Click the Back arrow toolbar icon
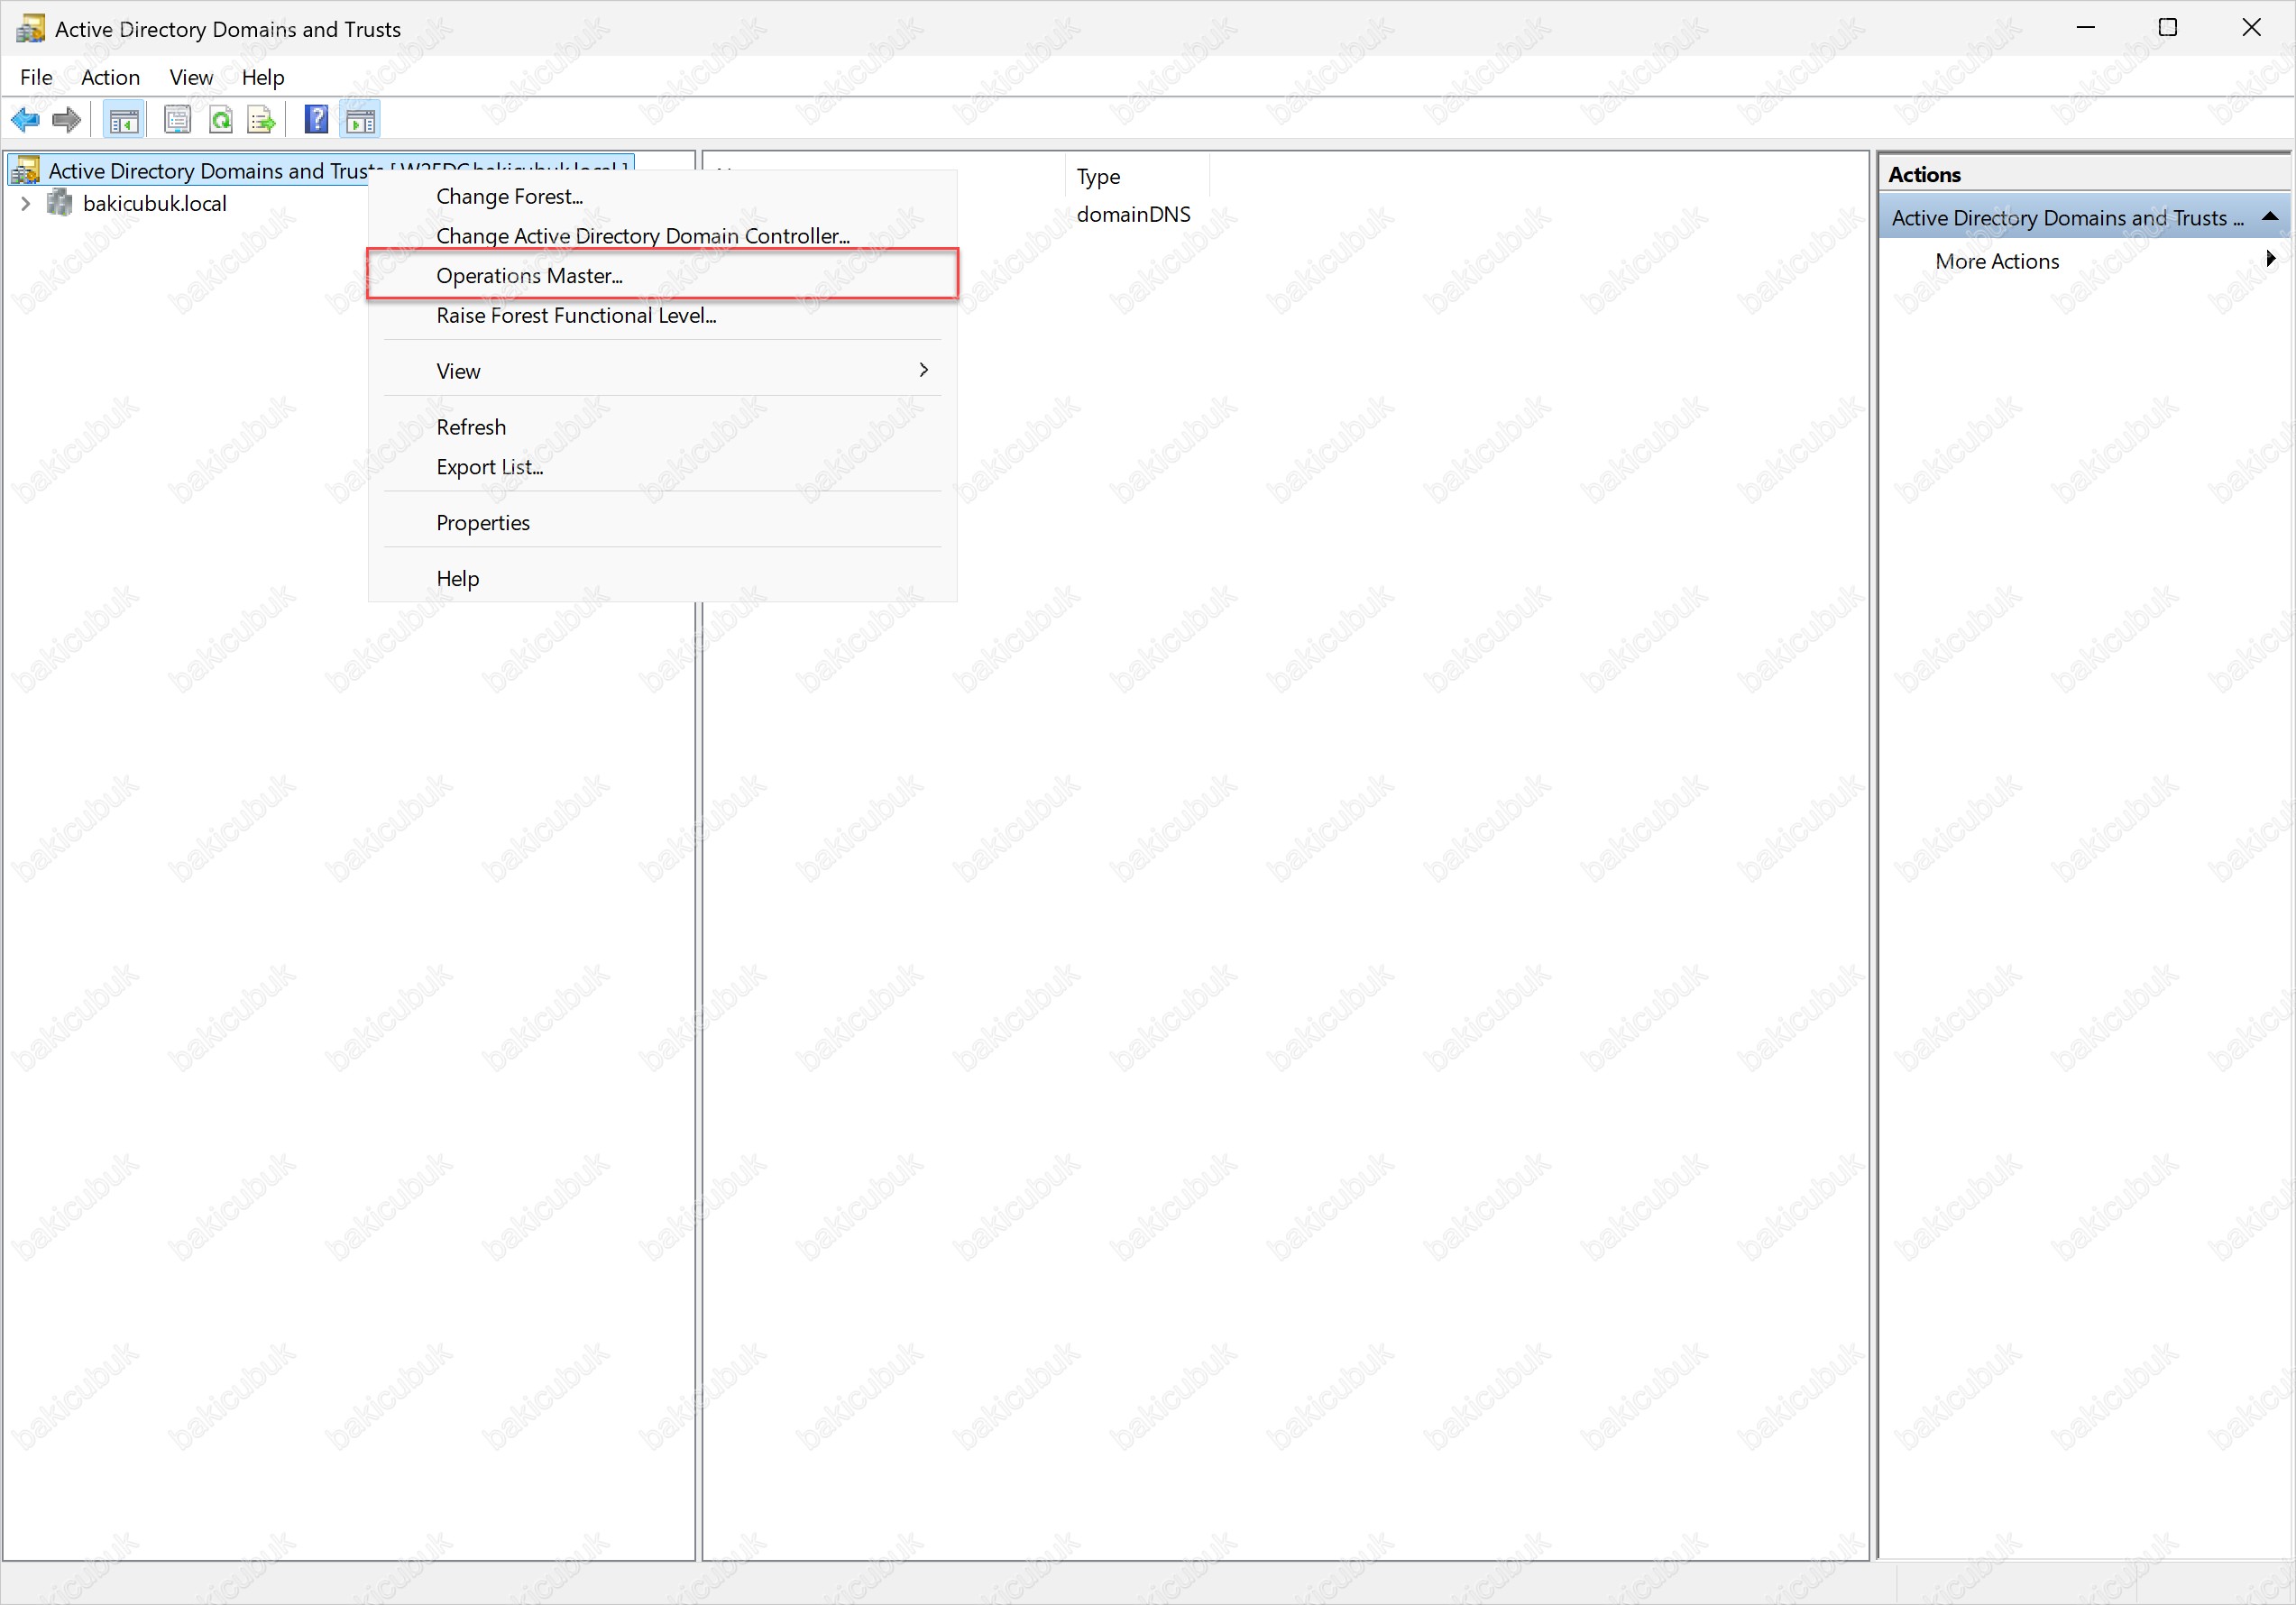The width and height of the screenshot is (2296, 1605). click(x=25, y=120)
